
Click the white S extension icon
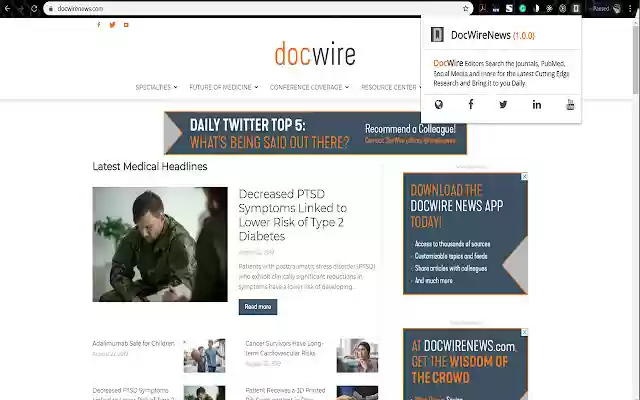coord(509,9)
